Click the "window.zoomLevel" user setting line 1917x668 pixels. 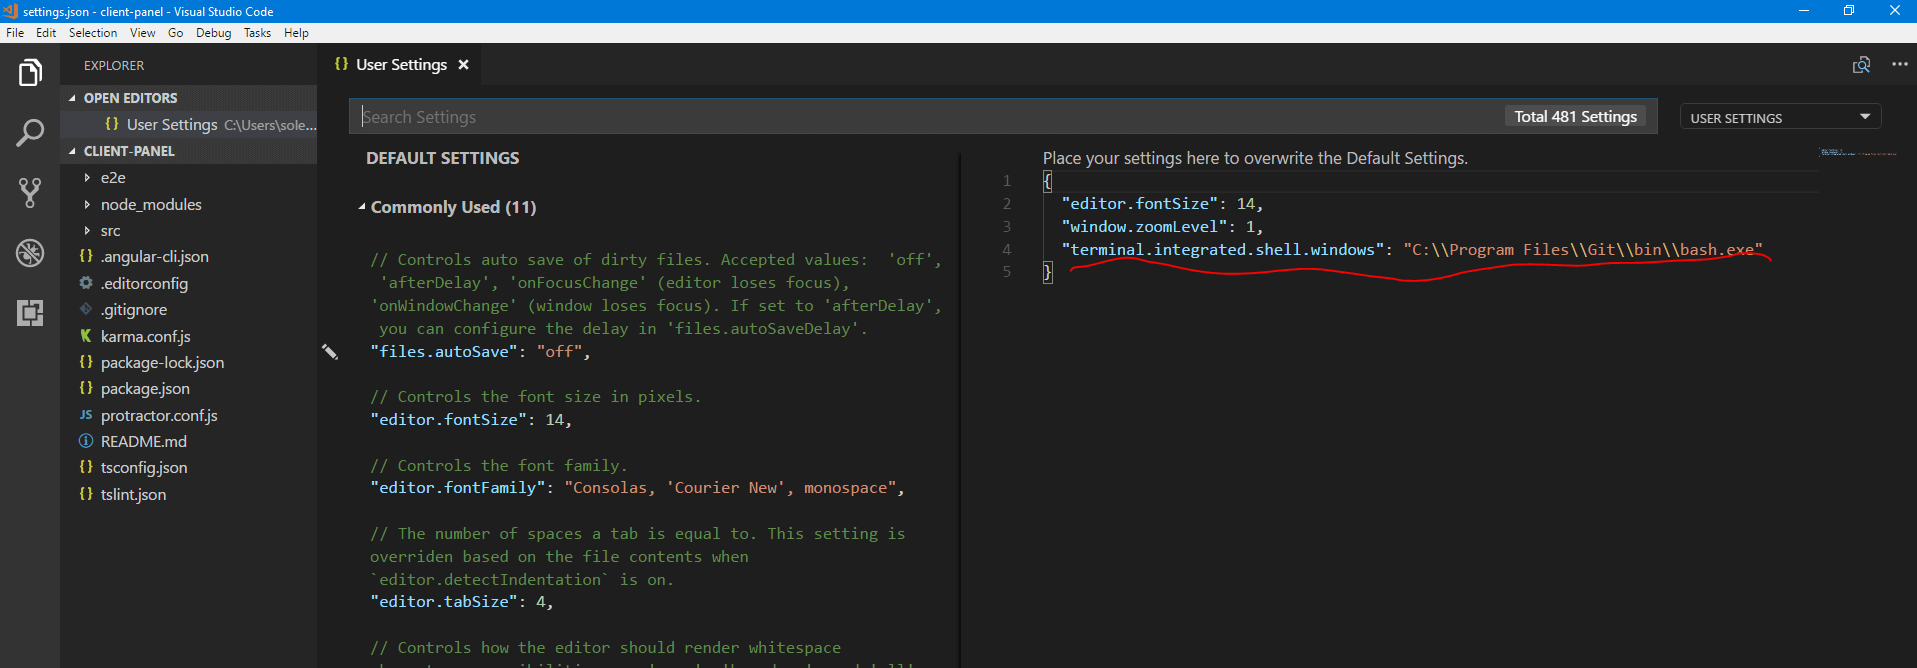pos(1162,227)
